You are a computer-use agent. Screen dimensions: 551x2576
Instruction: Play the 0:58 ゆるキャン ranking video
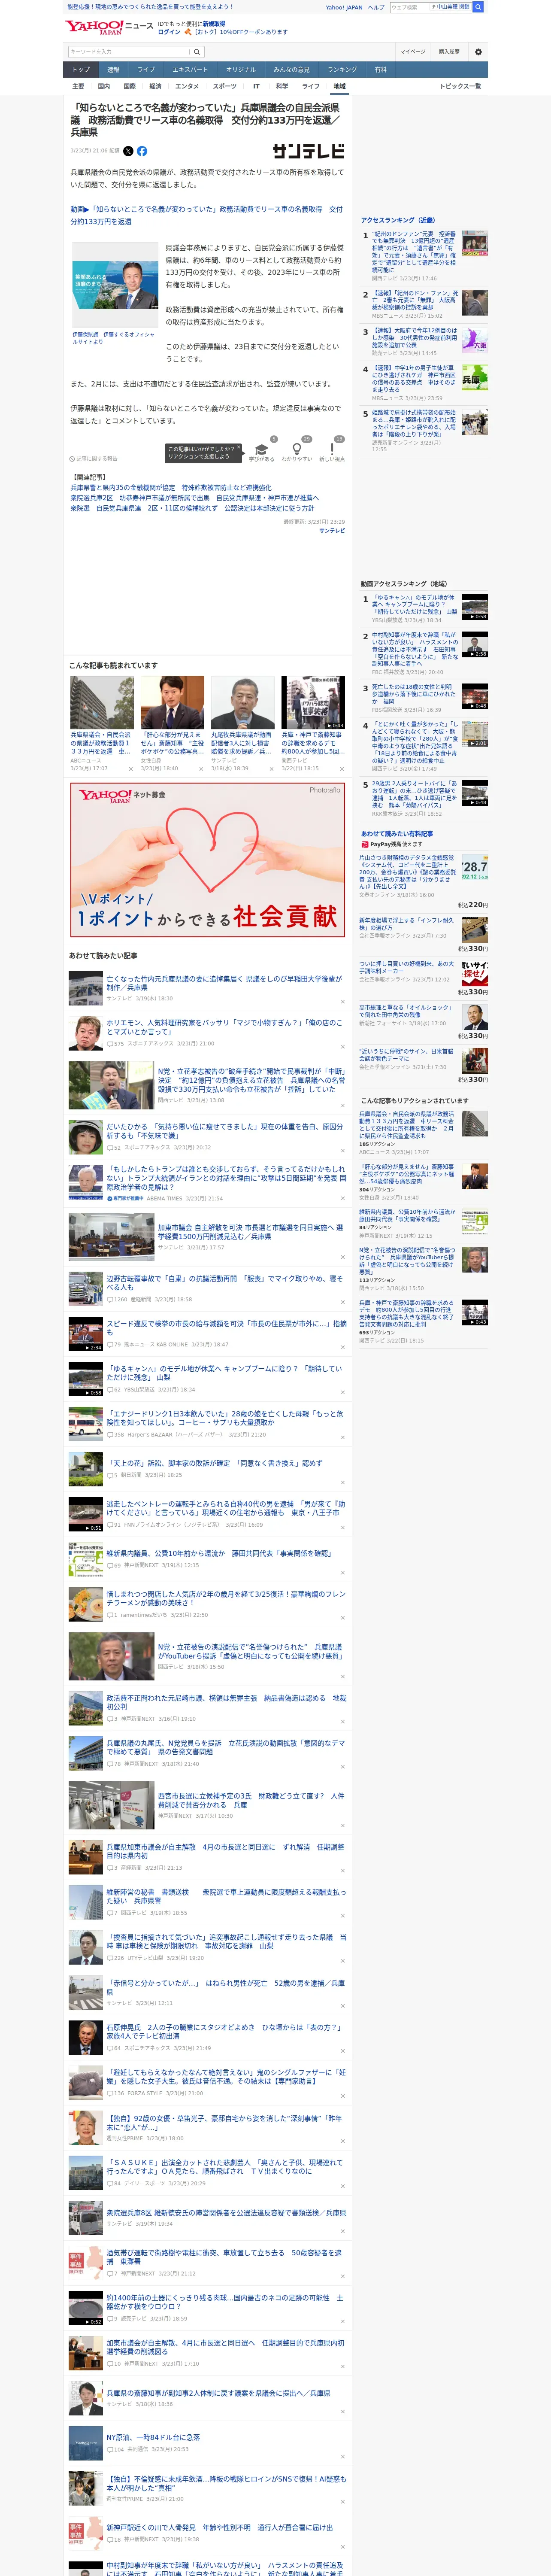point(474,607)
